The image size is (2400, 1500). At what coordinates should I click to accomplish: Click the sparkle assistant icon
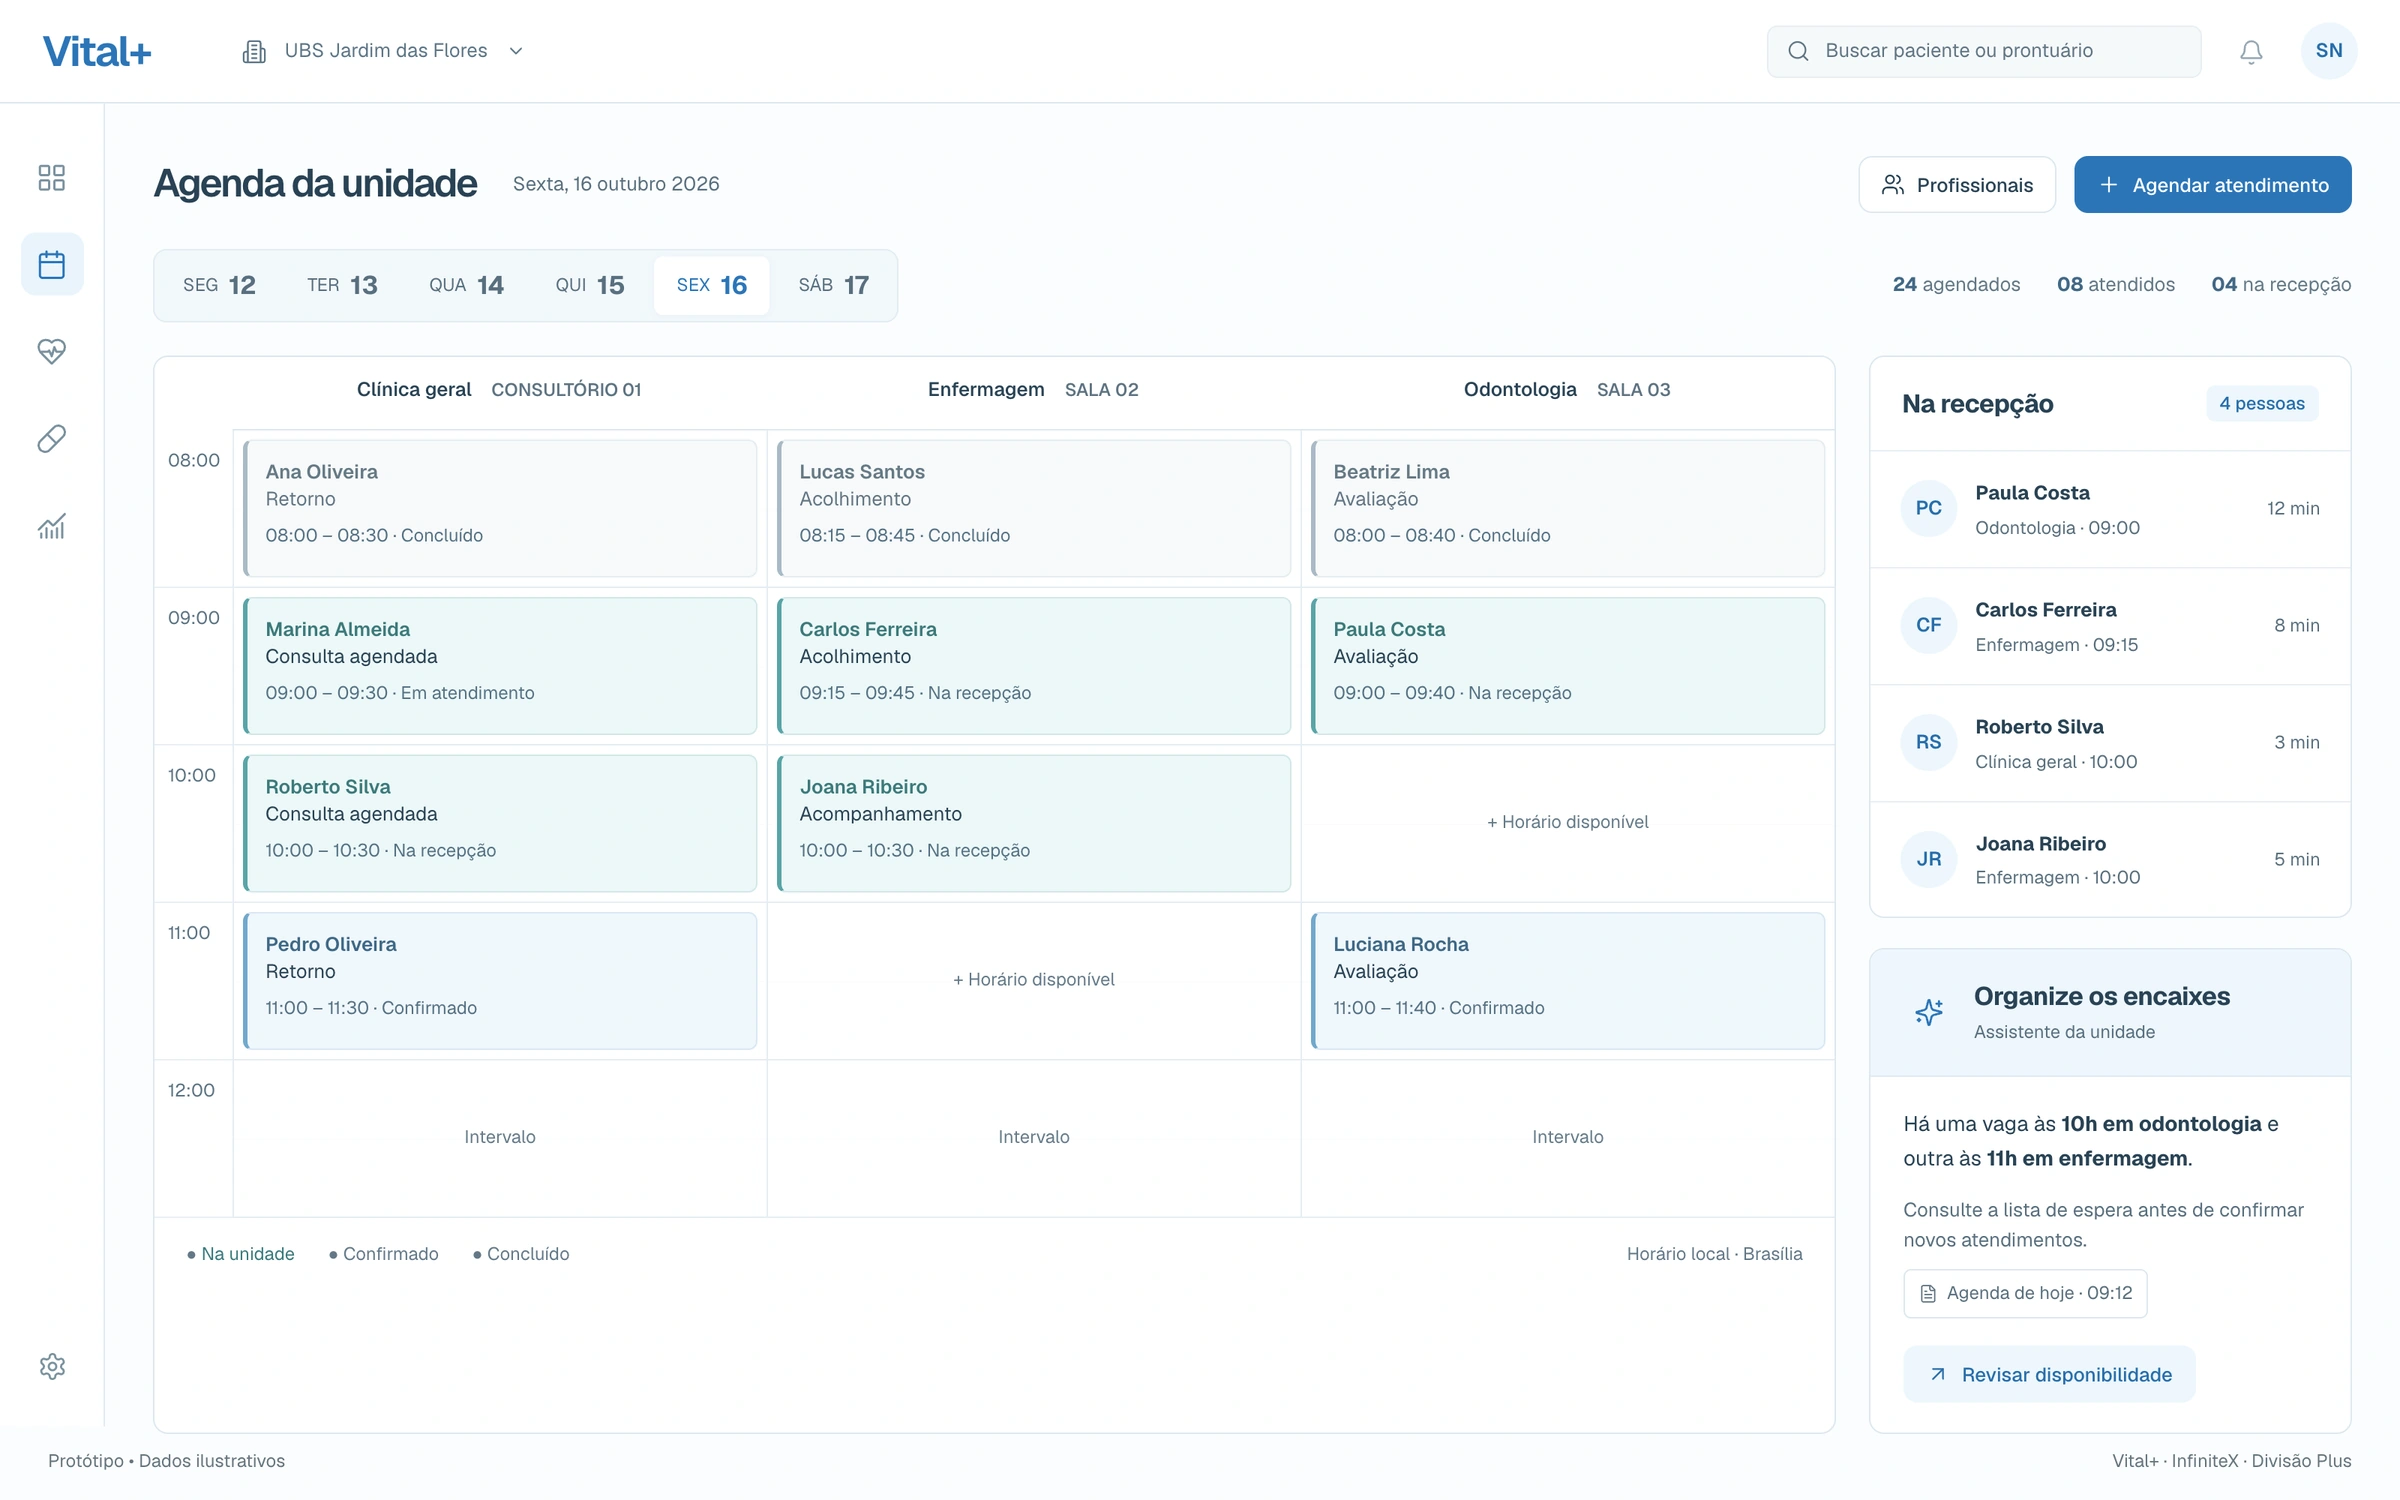(1929, 1012)
